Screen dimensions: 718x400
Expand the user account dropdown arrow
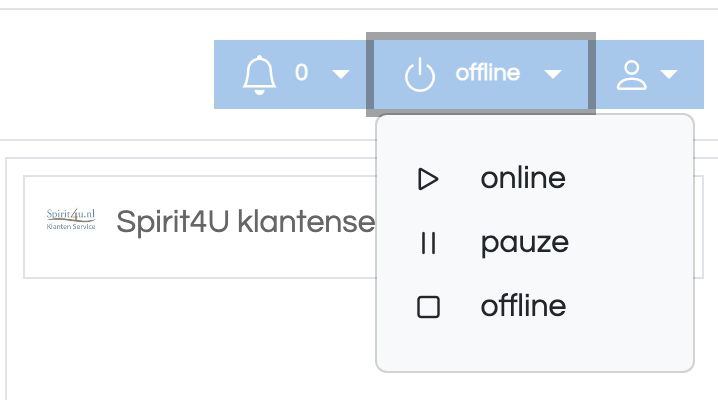(x=669, y=74)
